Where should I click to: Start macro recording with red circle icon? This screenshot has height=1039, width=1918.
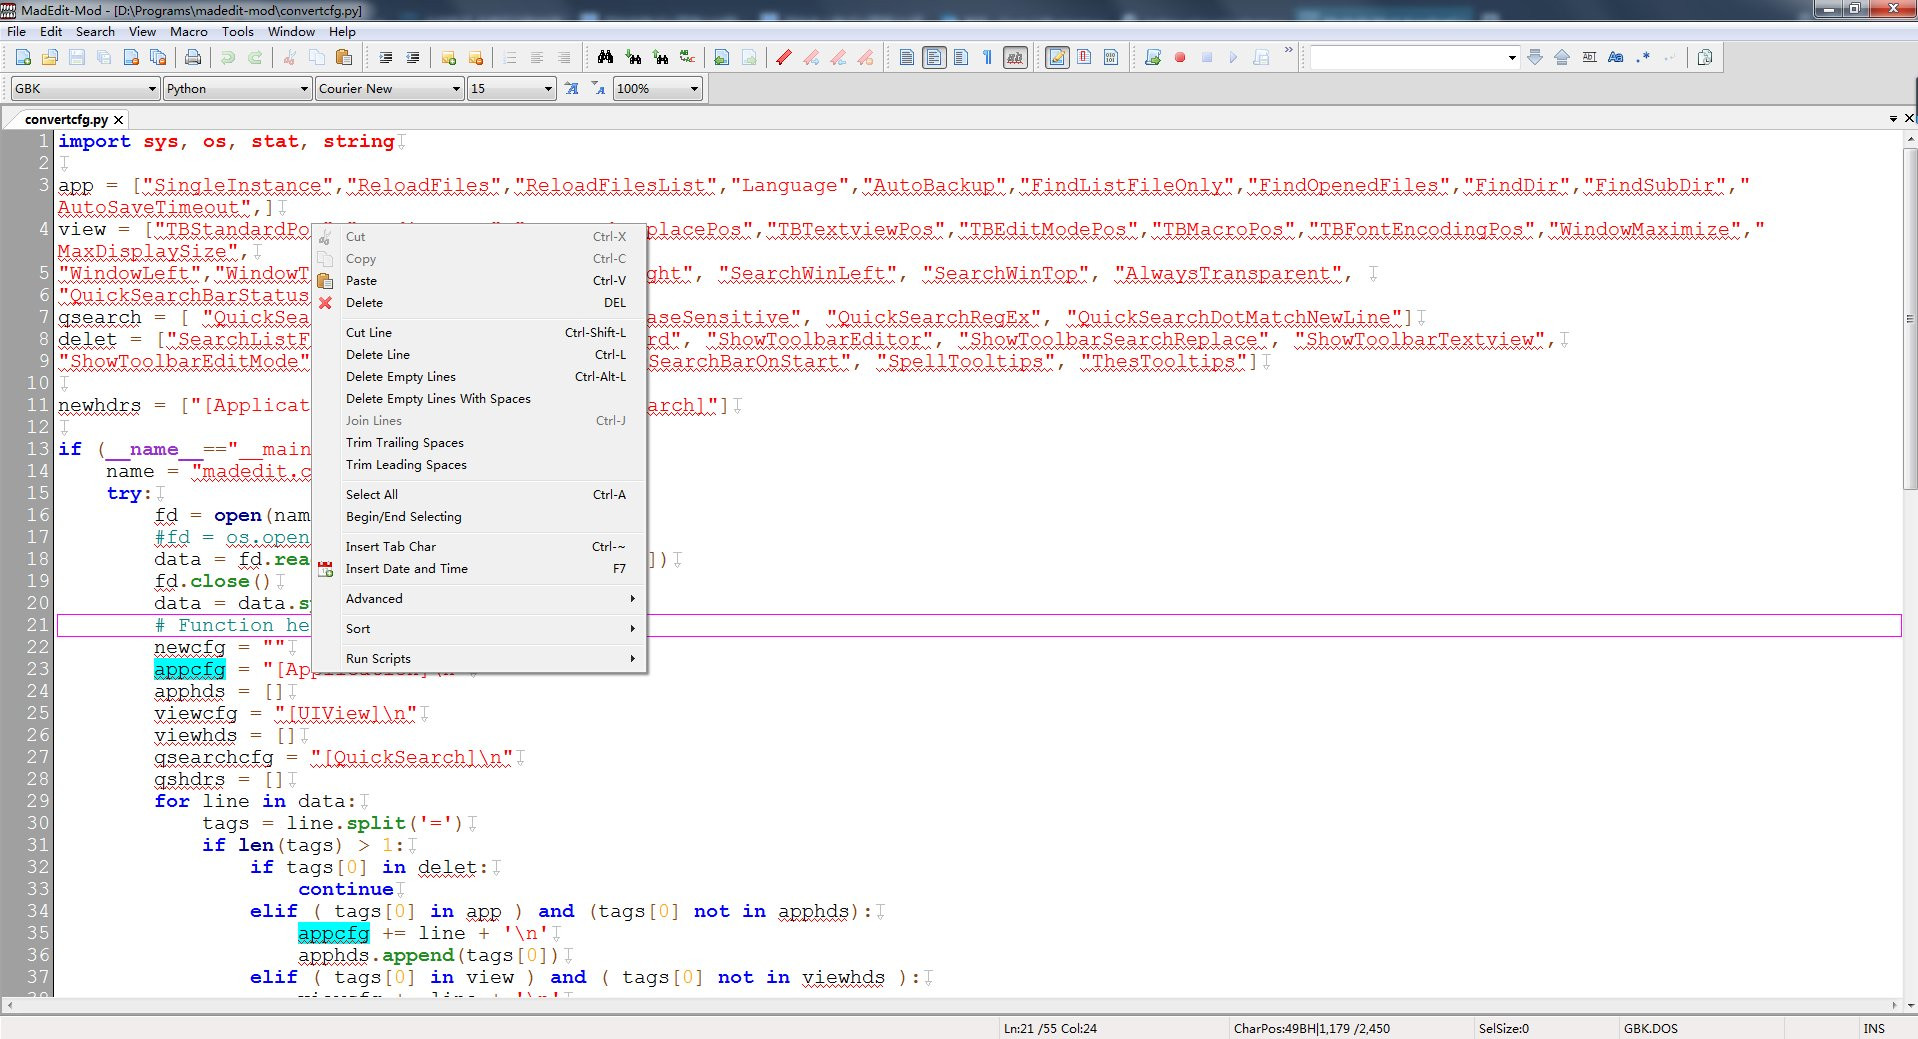point(1180,58)
